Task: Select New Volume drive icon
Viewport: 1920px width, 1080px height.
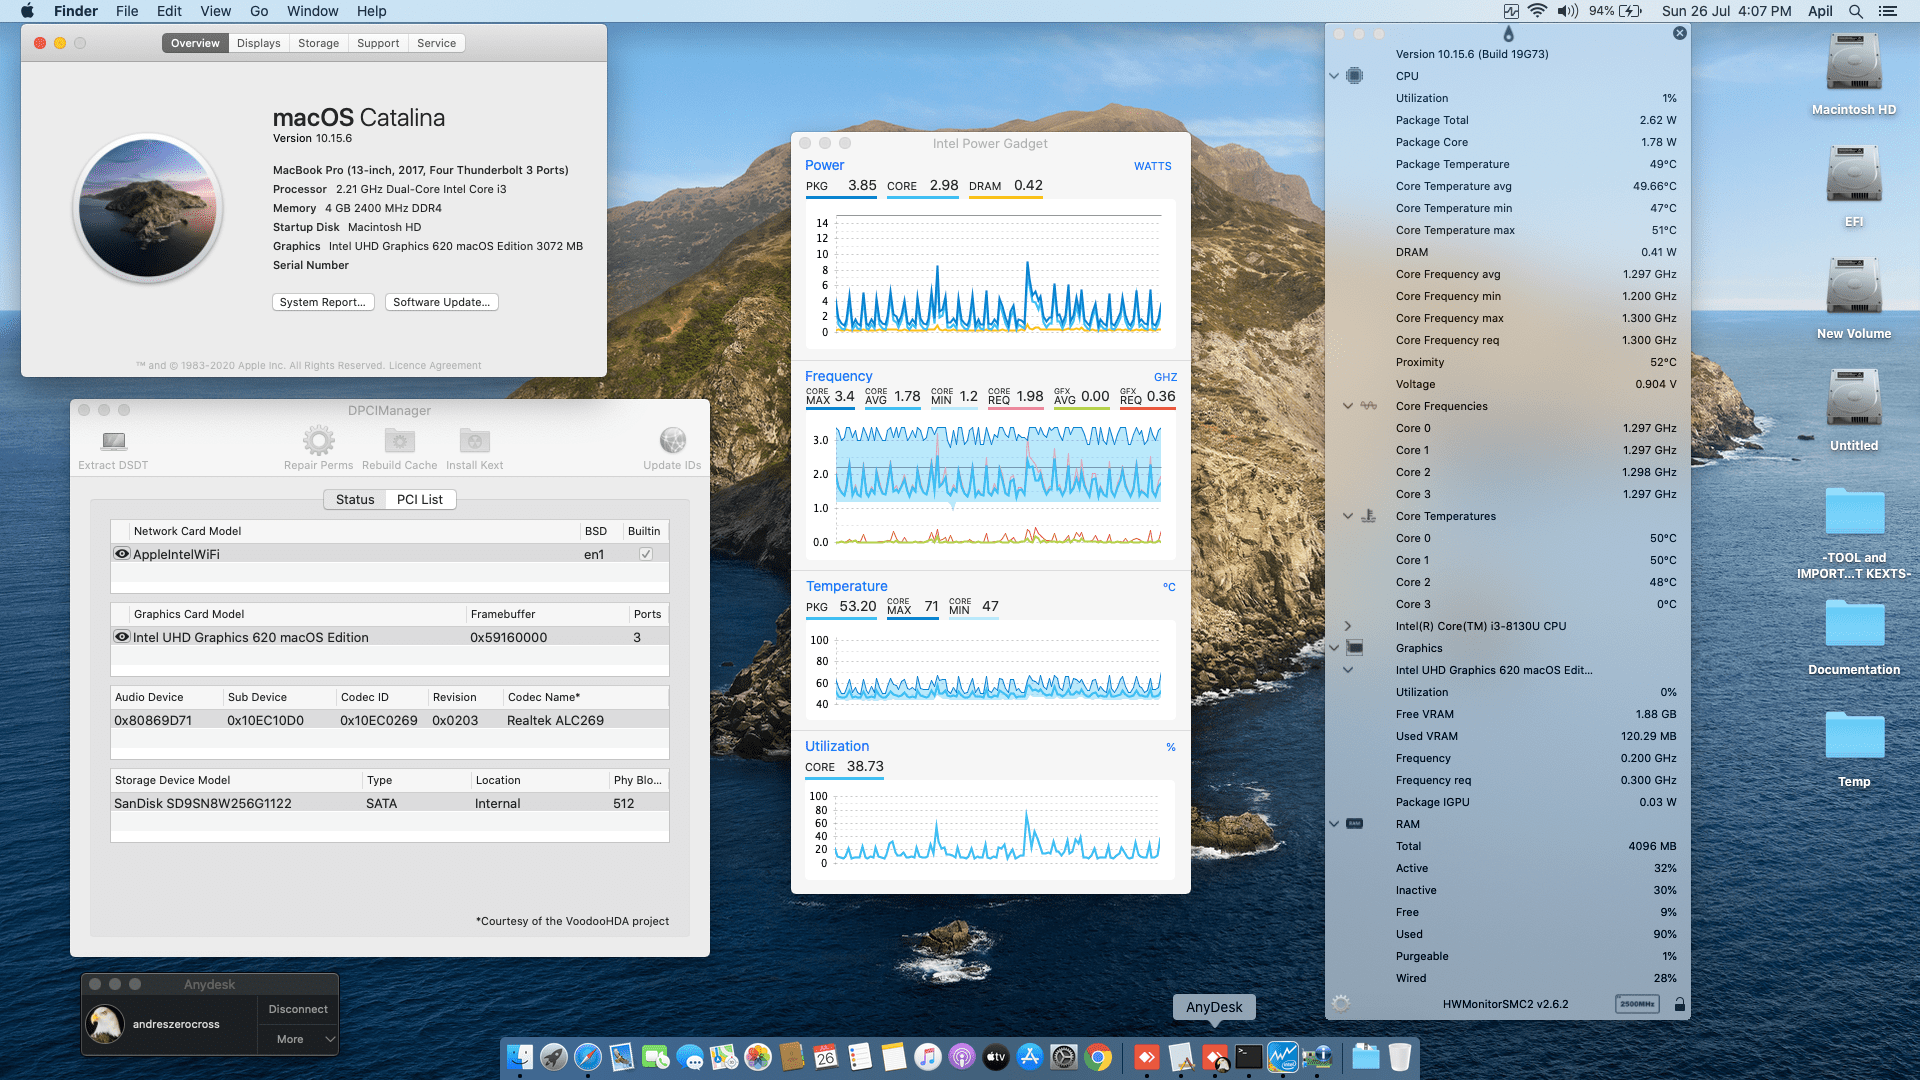Action: point(1853,287)
